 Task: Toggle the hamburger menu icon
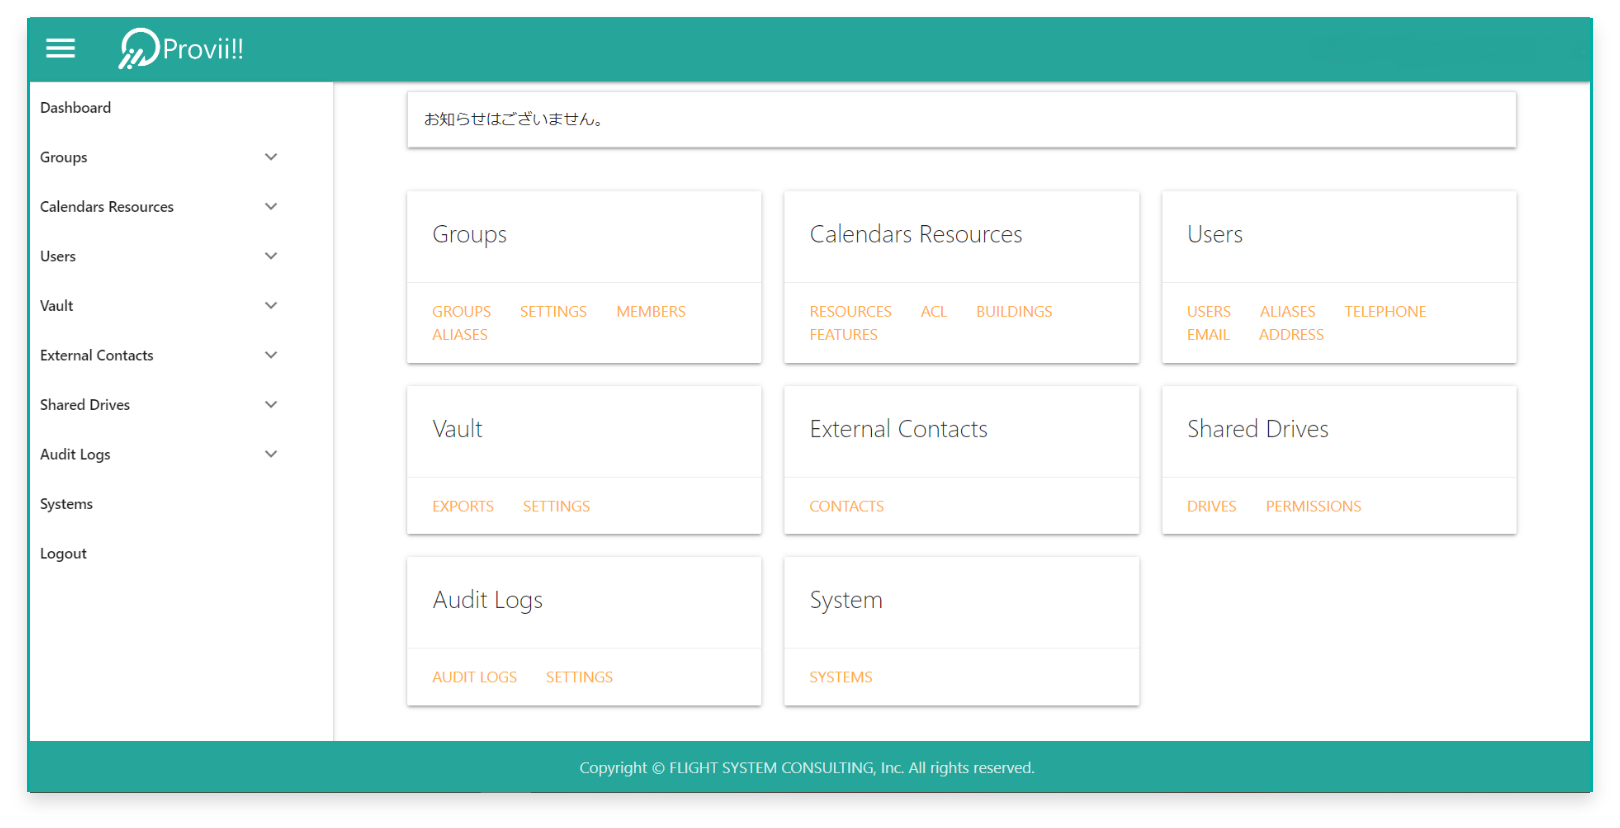coord(61,48)
